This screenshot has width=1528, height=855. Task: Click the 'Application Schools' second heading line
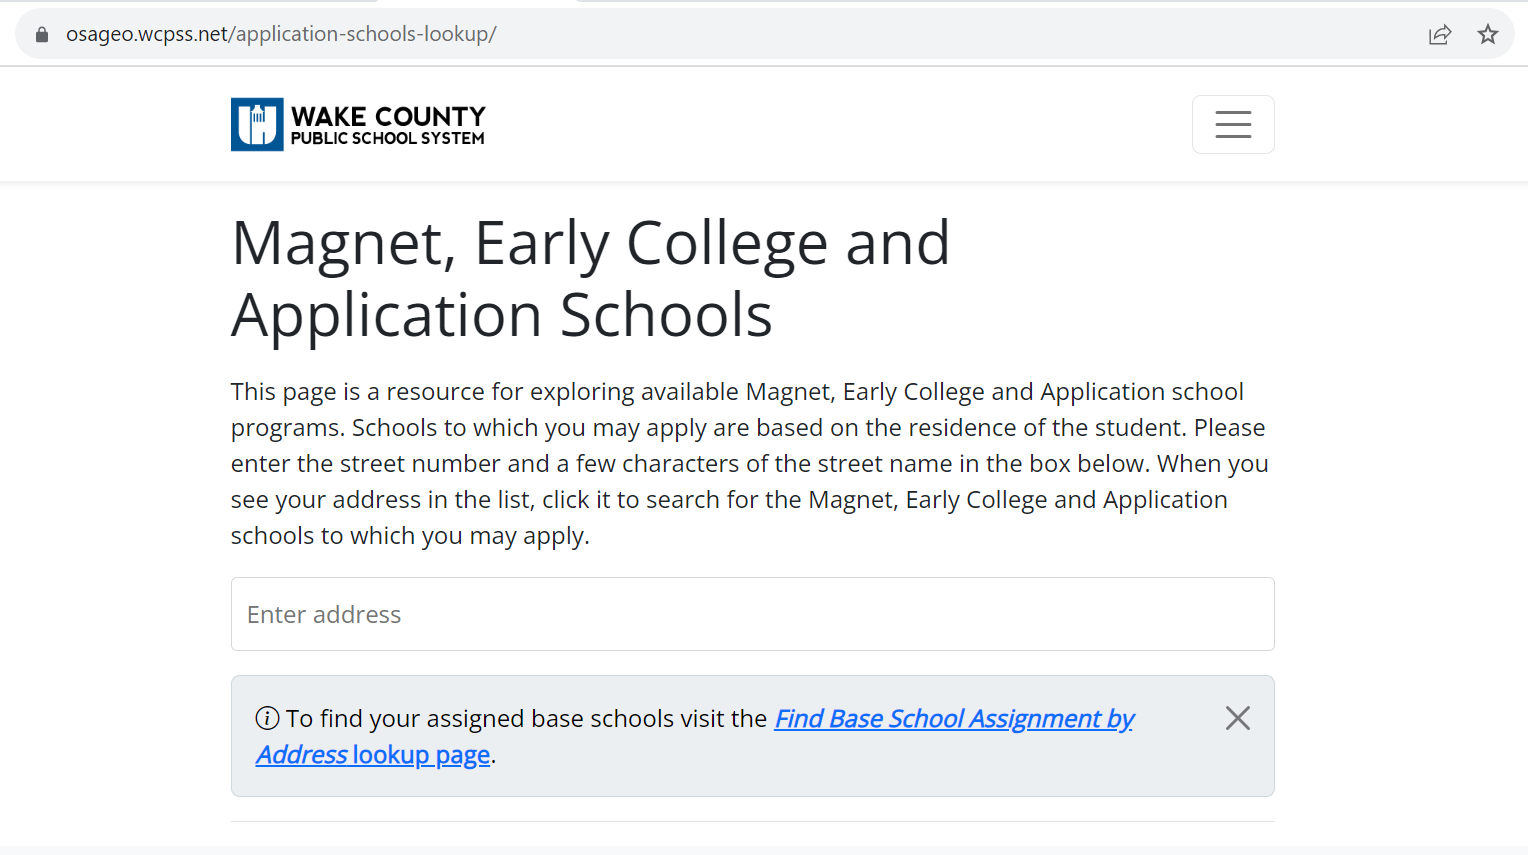pyautogui.click(x=501, y=315)
